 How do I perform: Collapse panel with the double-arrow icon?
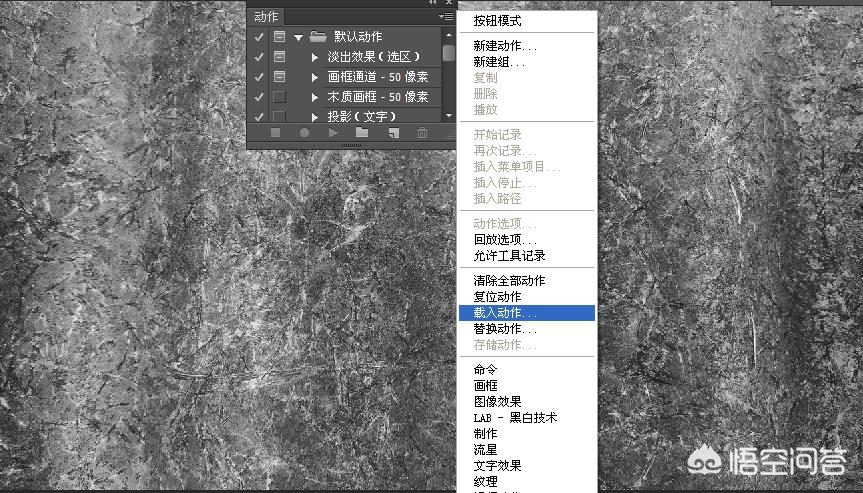(x=433, y=2)
